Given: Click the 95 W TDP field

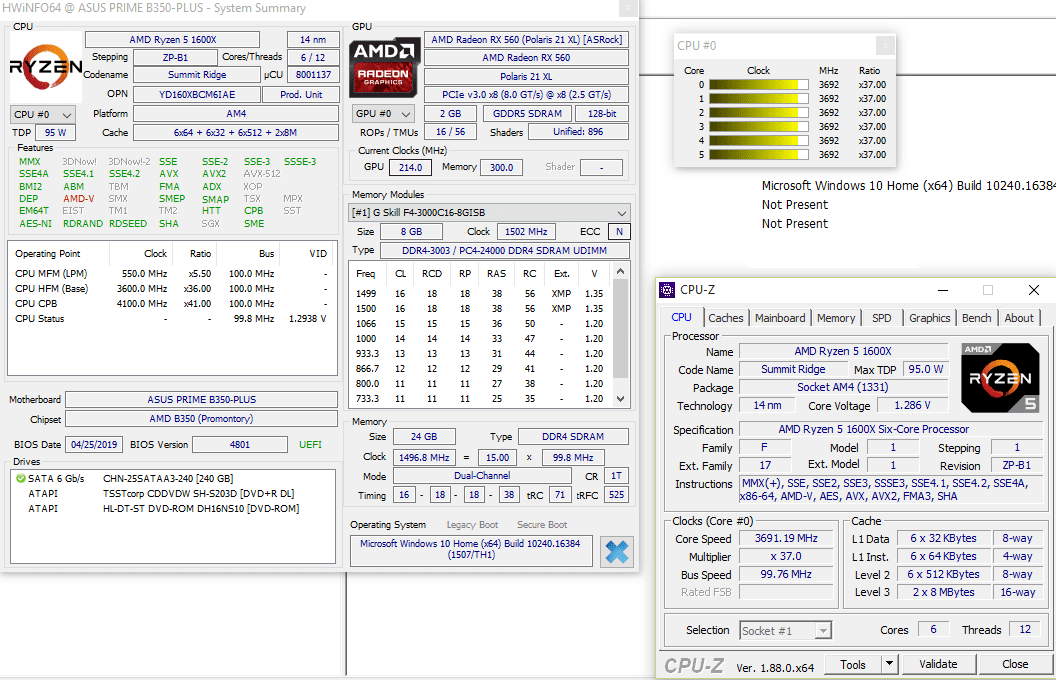Looking at the screenshot, I should (x=55, y=133).
